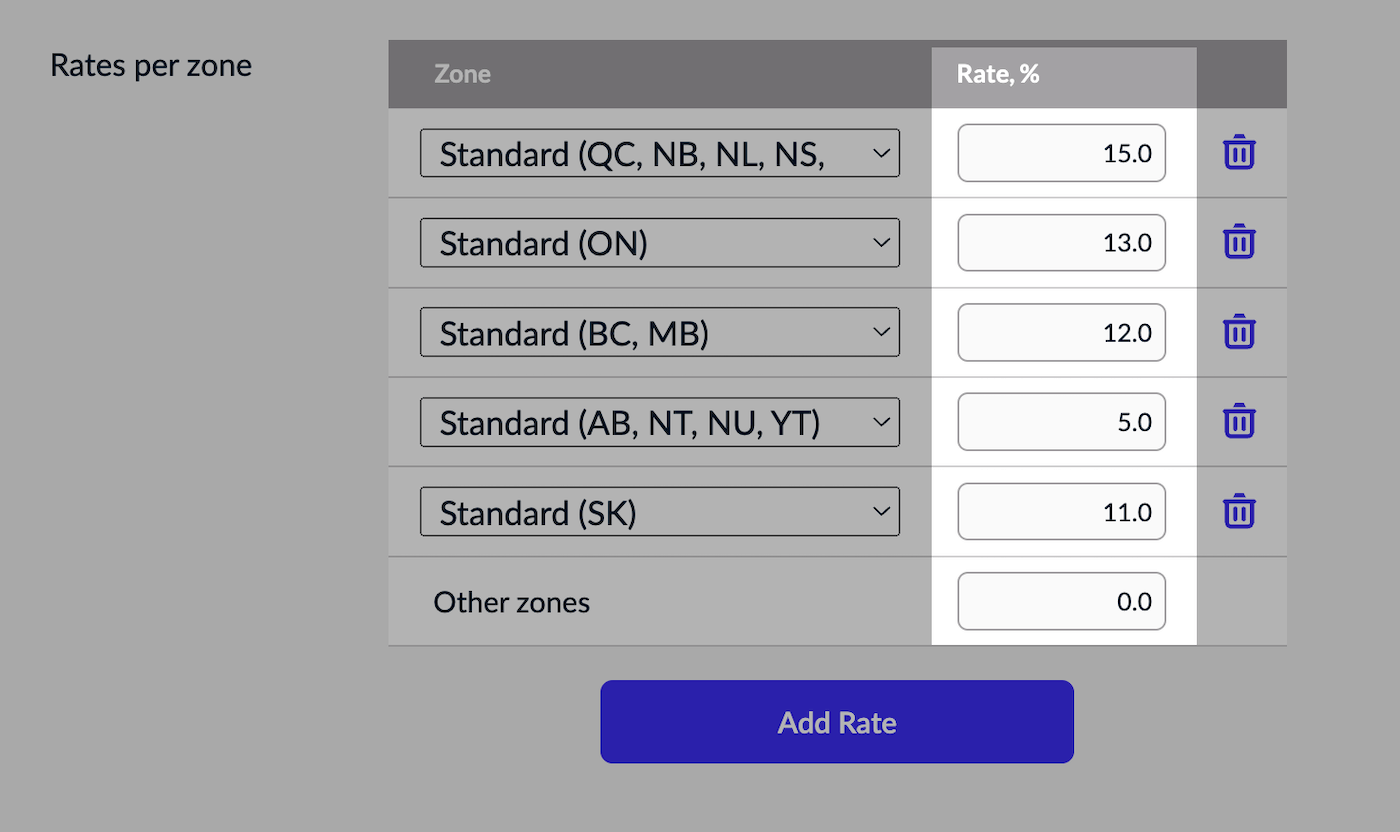Expand the Standard (AB, NT, NU, YT) dropdown
The width and height of the screenshot is (1400, 832).
(659, 422)
